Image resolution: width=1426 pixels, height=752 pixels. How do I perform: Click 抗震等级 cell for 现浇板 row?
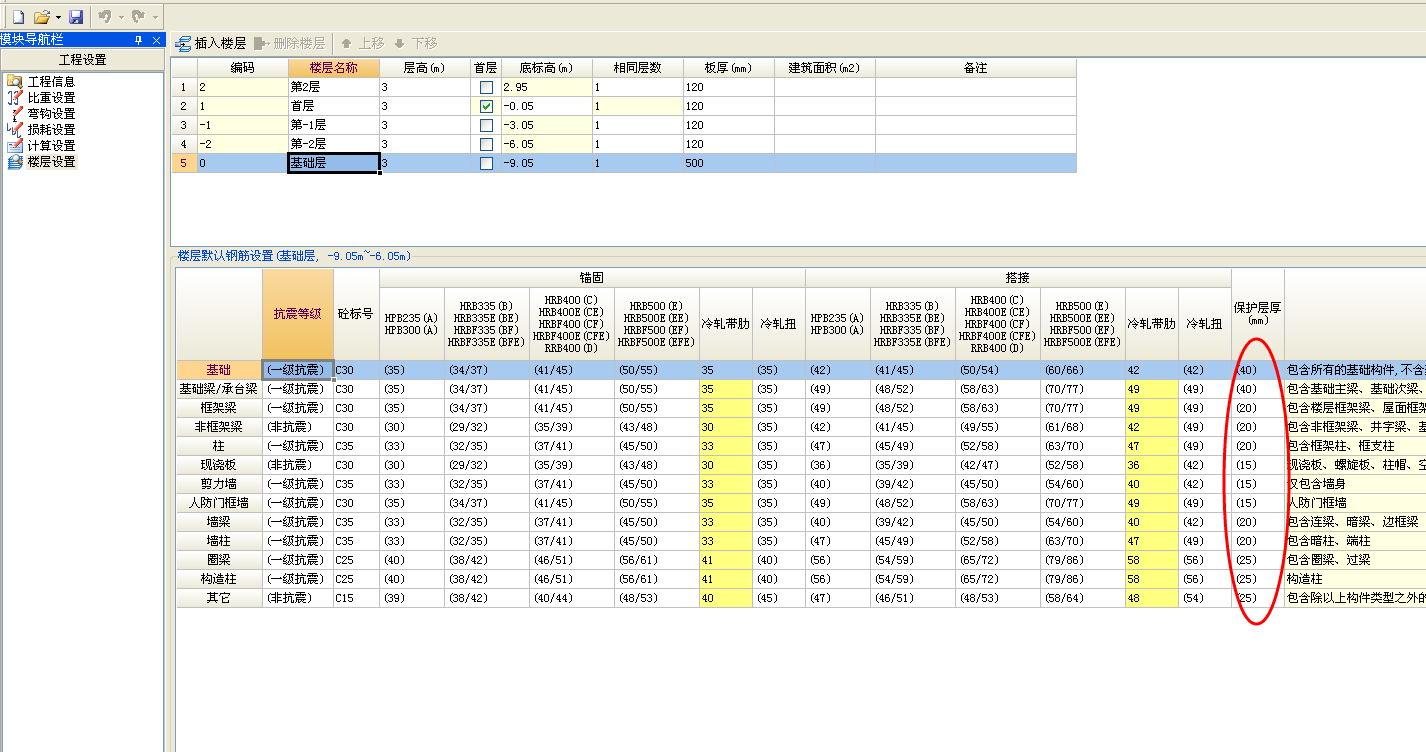click(298, 465)
